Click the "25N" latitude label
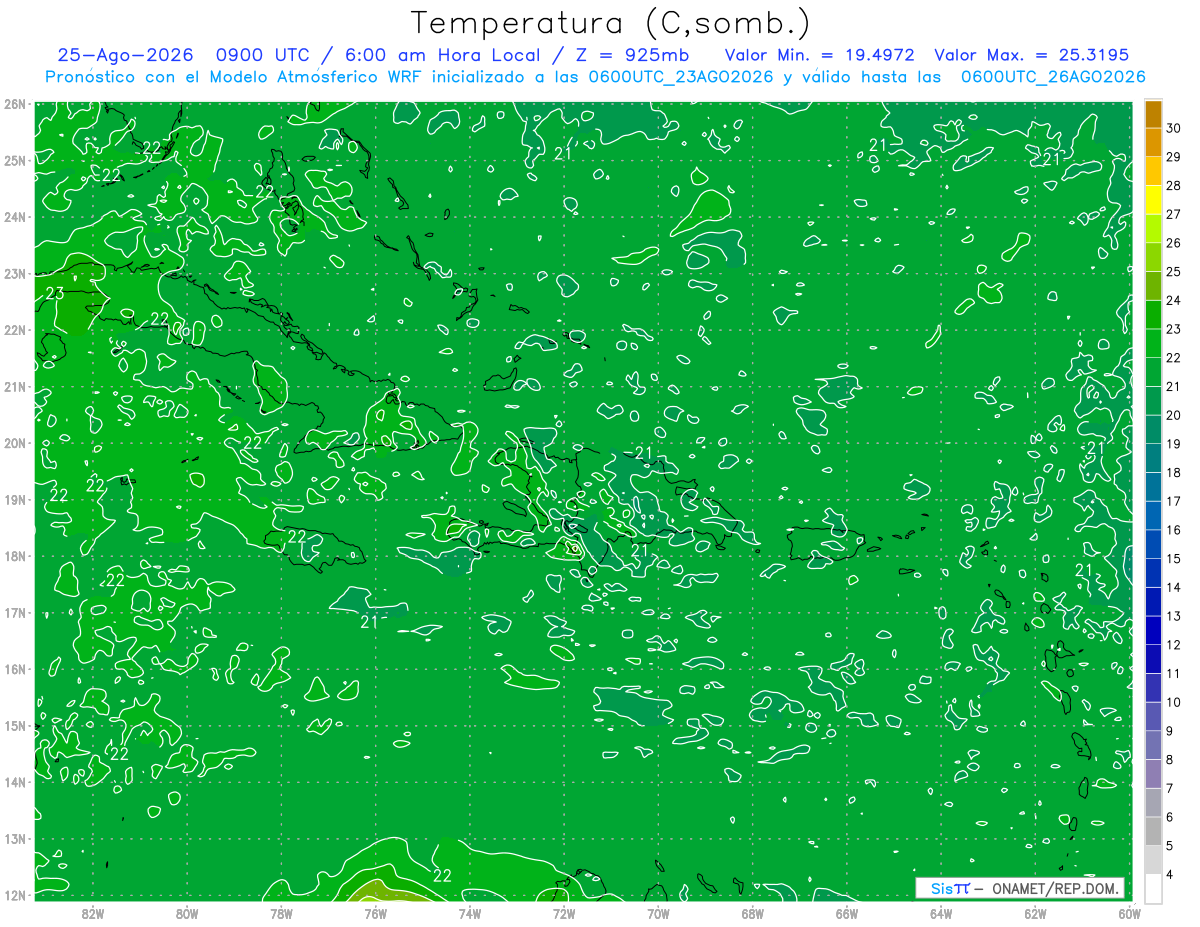The width and height of the screenshot is (1200, 927). (x=15, y=160)
